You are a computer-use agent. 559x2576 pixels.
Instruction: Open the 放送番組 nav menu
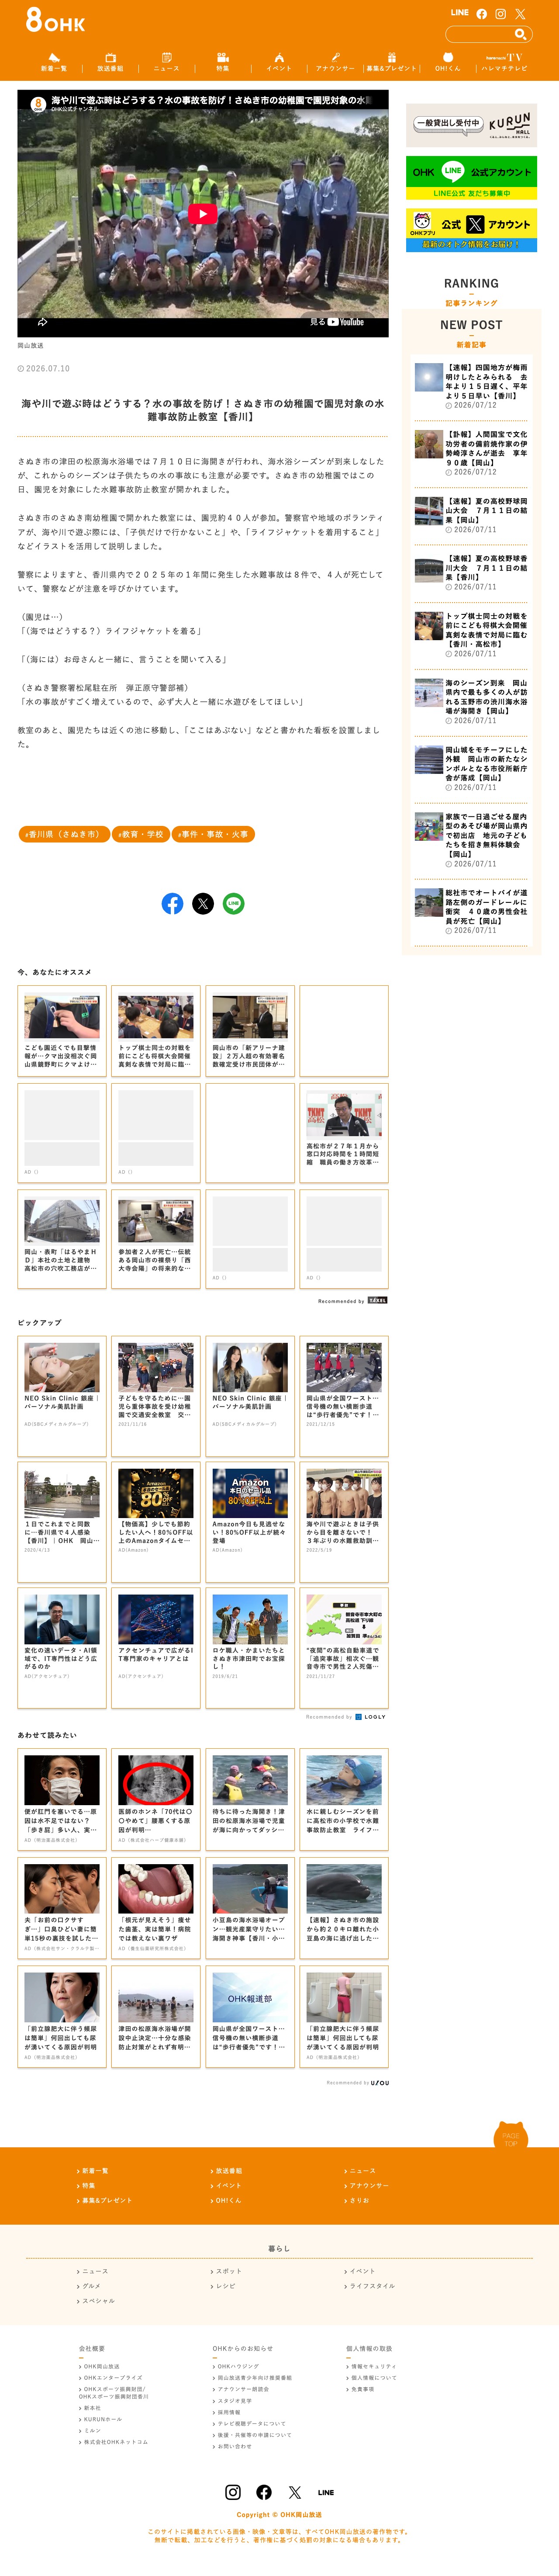(x=111, y=62)
